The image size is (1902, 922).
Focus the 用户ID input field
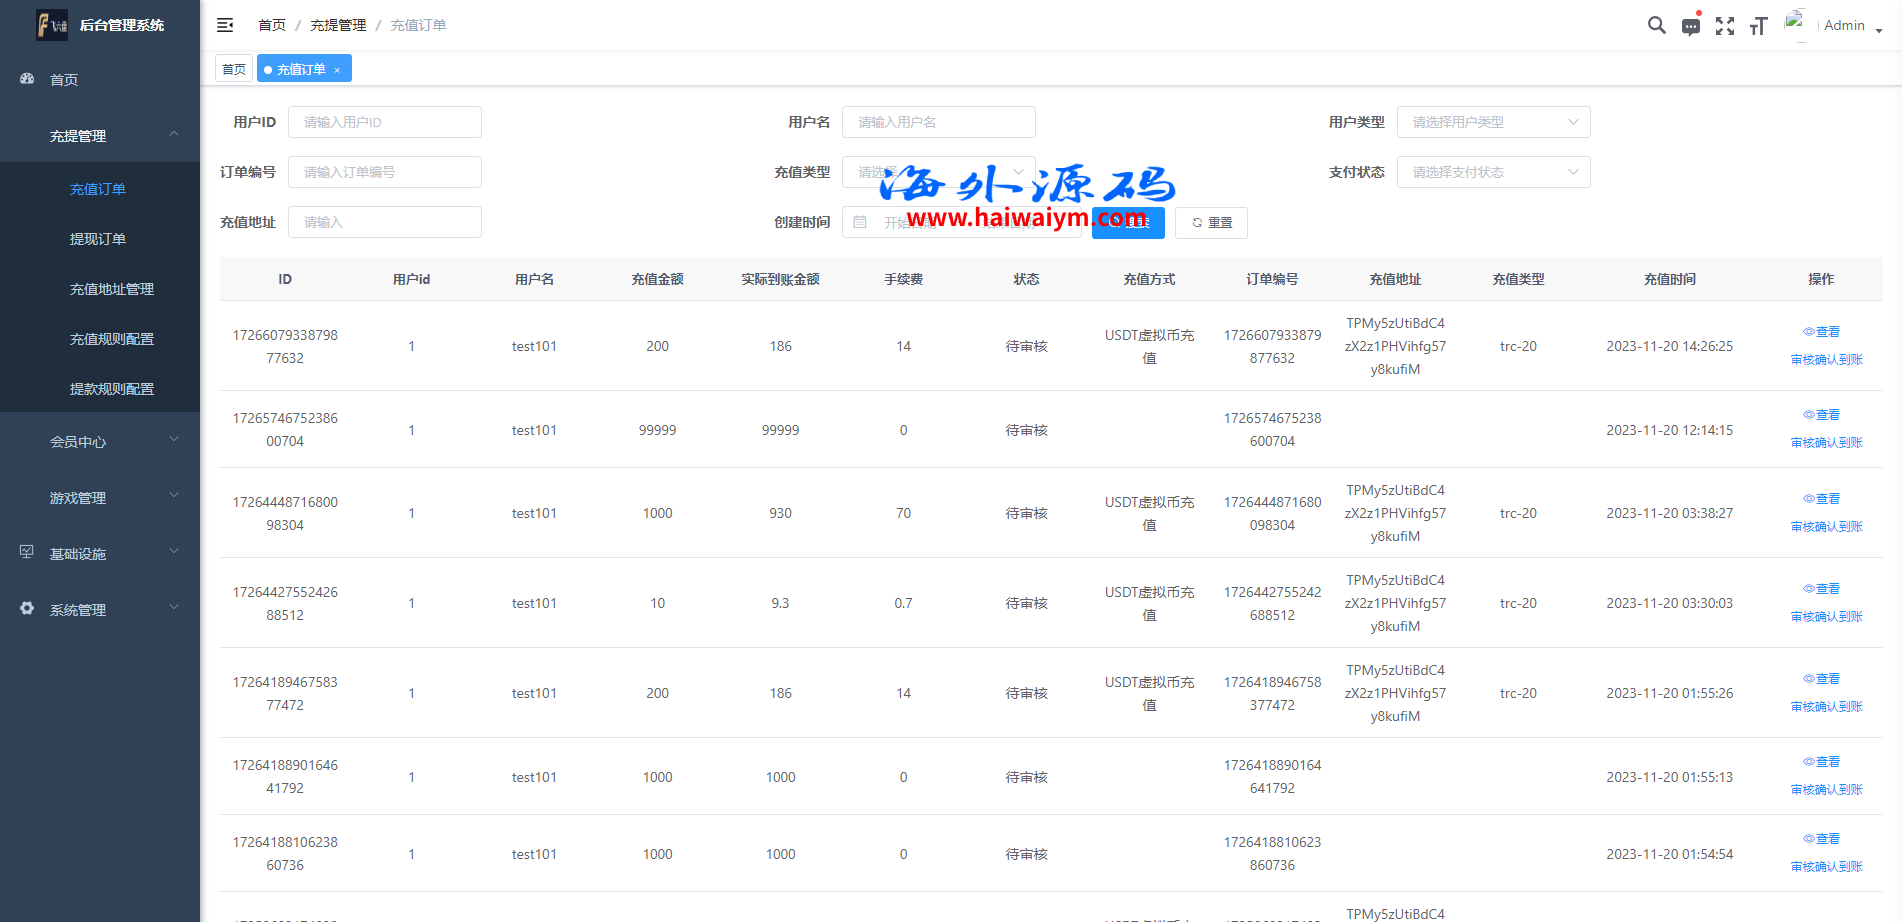[384, 122]
